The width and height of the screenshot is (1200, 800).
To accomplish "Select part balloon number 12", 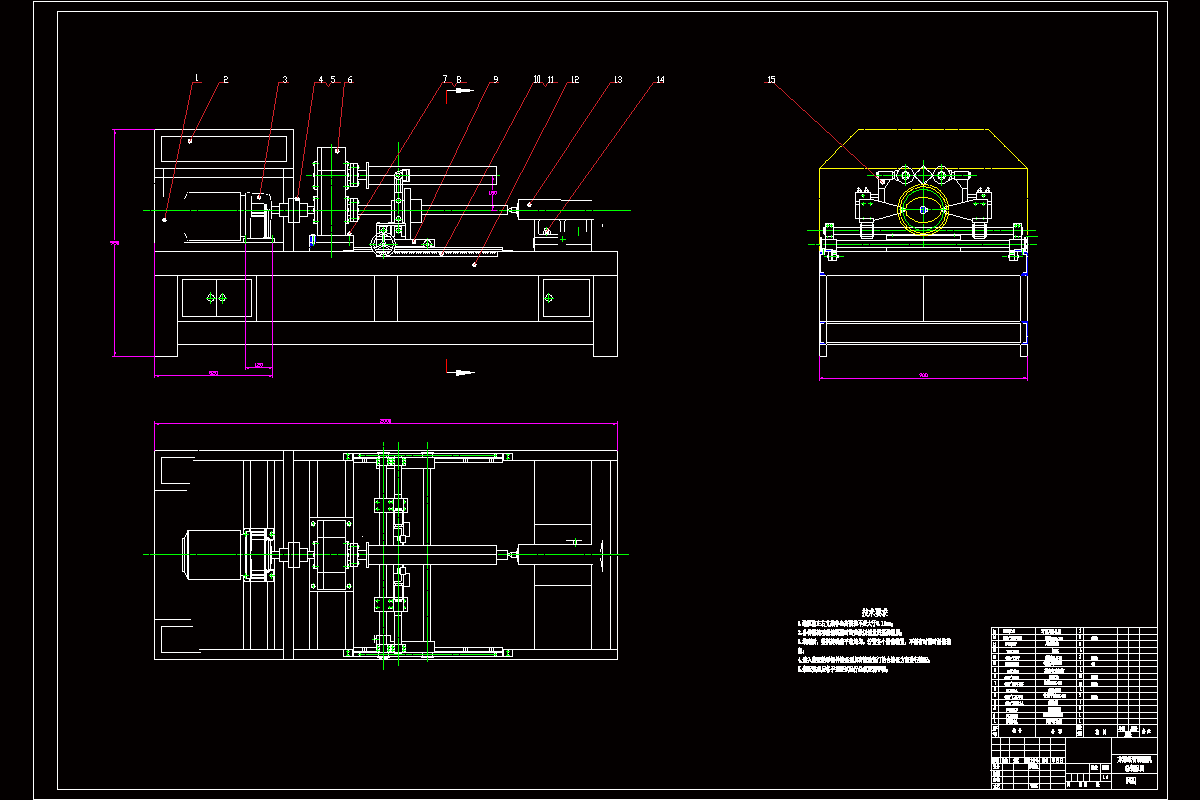I will 575,79.
